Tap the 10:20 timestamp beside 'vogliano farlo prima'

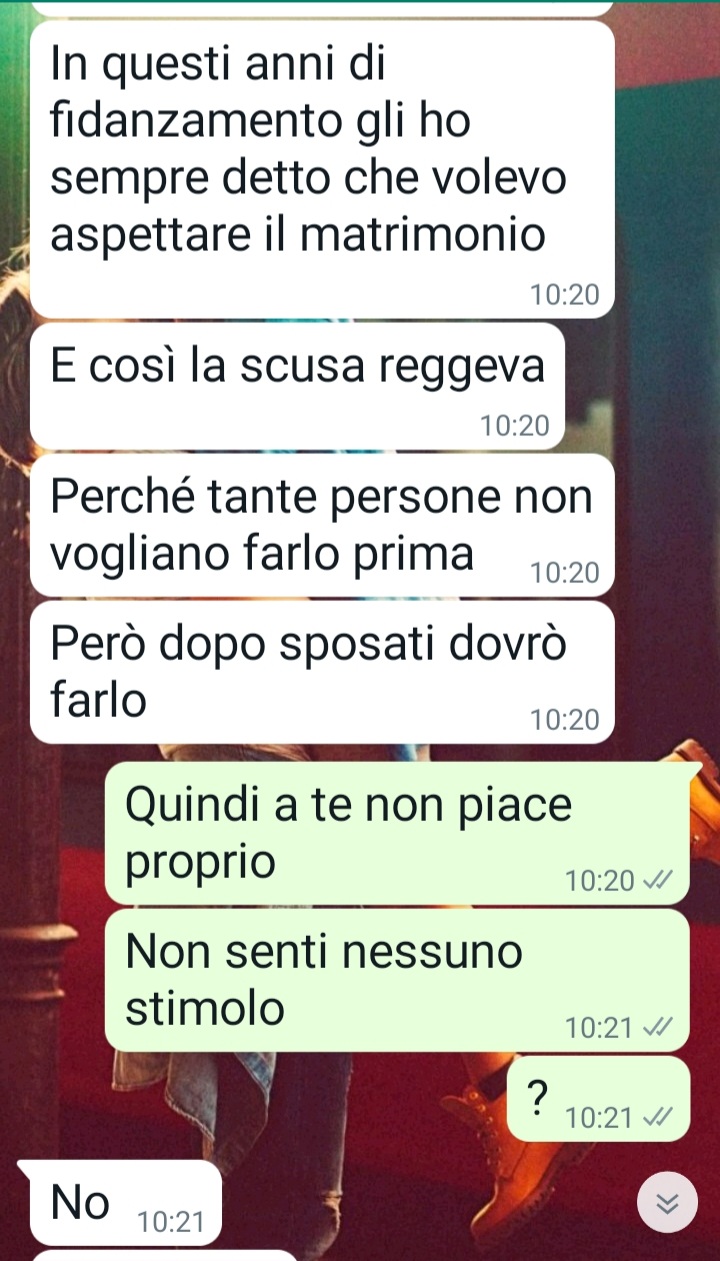[x=565, y=573]
